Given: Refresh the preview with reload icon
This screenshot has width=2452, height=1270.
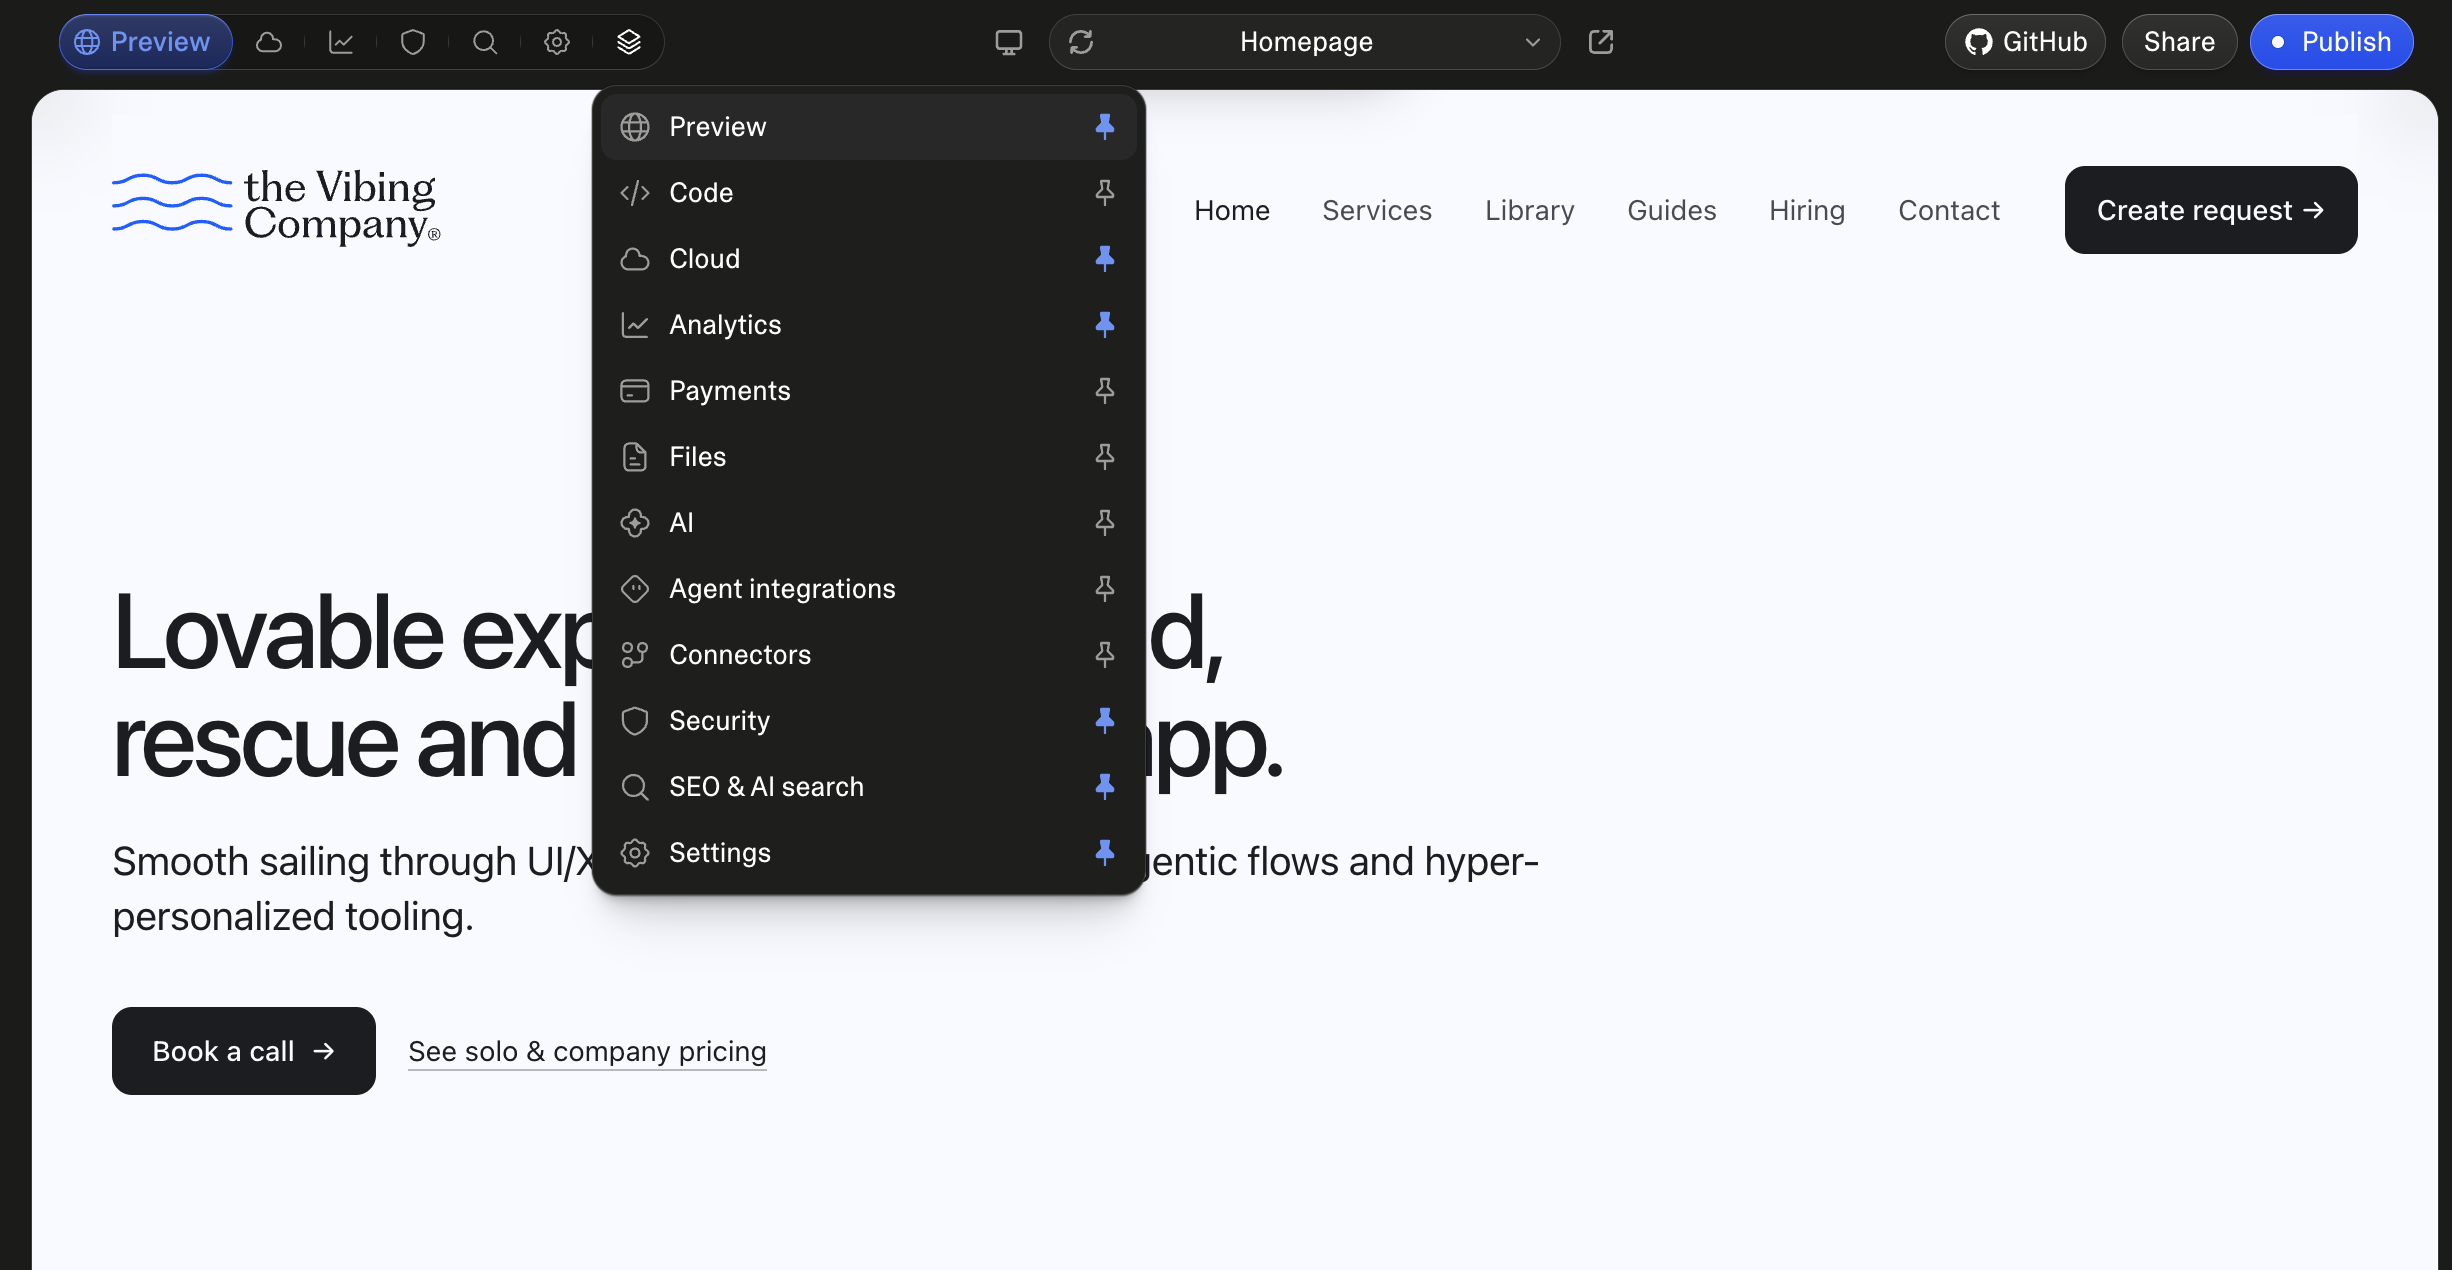Looking at the screenshot, I should click(x=1081, y=42).
